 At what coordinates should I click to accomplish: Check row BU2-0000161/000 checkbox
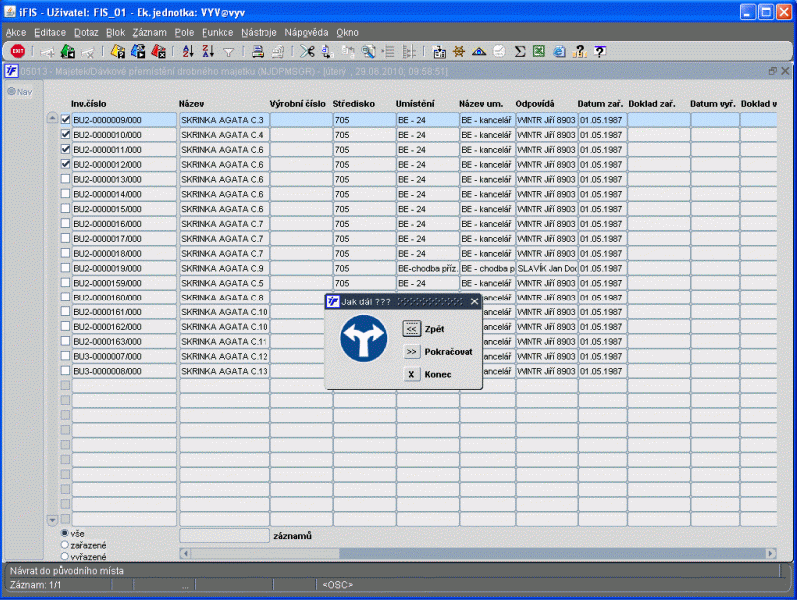pos(65,311)
